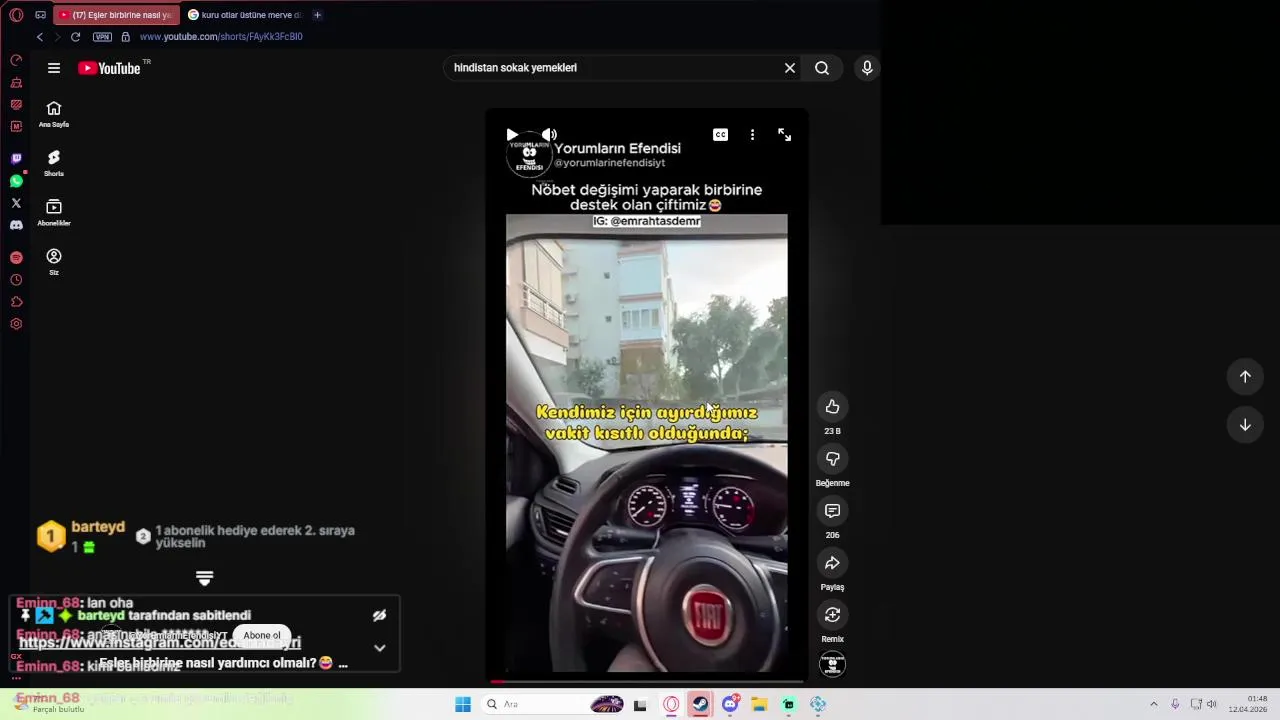Click the Yorumların Efendisi channel avatar
The width and height of the screenshot is (1280, 720).
(x=529, y=155)
